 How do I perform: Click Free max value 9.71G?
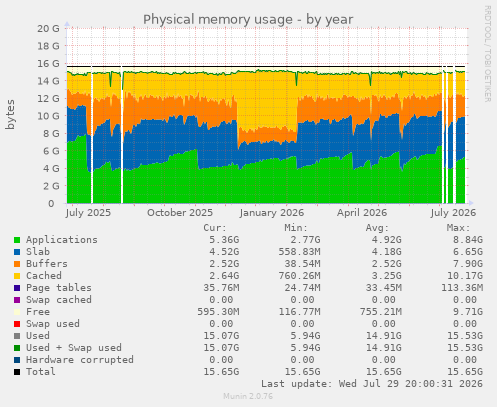point(468,312)
